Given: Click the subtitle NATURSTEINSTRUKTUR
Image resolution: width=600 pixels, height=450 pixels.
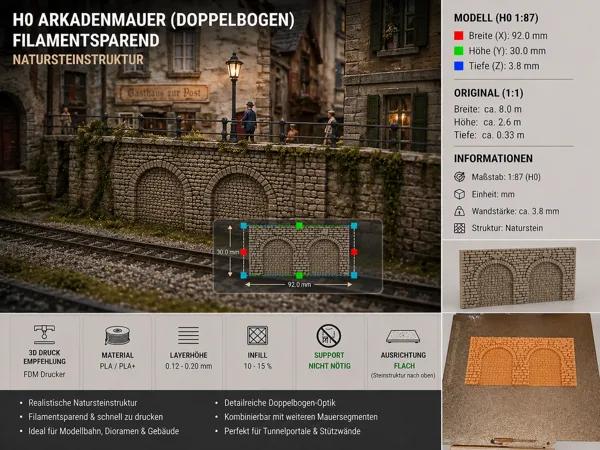Looking at the screenshot, I should [78, 60].
